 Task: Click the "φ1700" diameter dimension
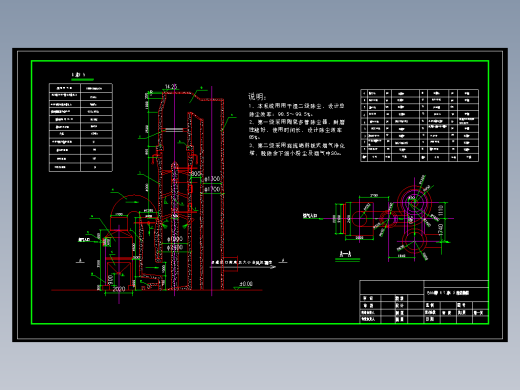click(x=212, y=189)
